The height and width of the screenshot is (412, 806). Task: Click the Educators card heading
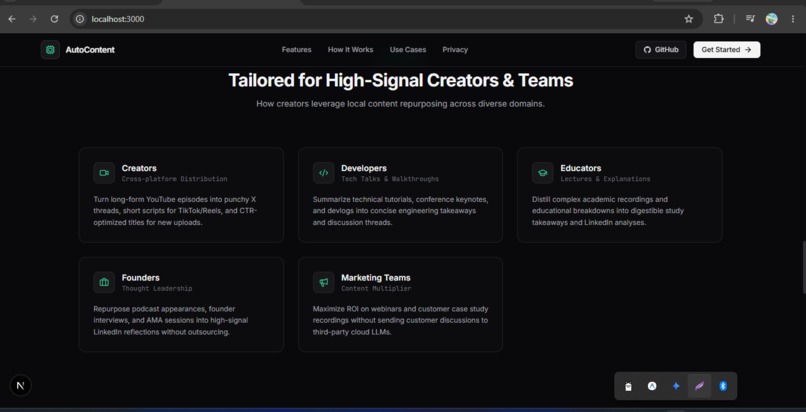(x=581, y=168)
